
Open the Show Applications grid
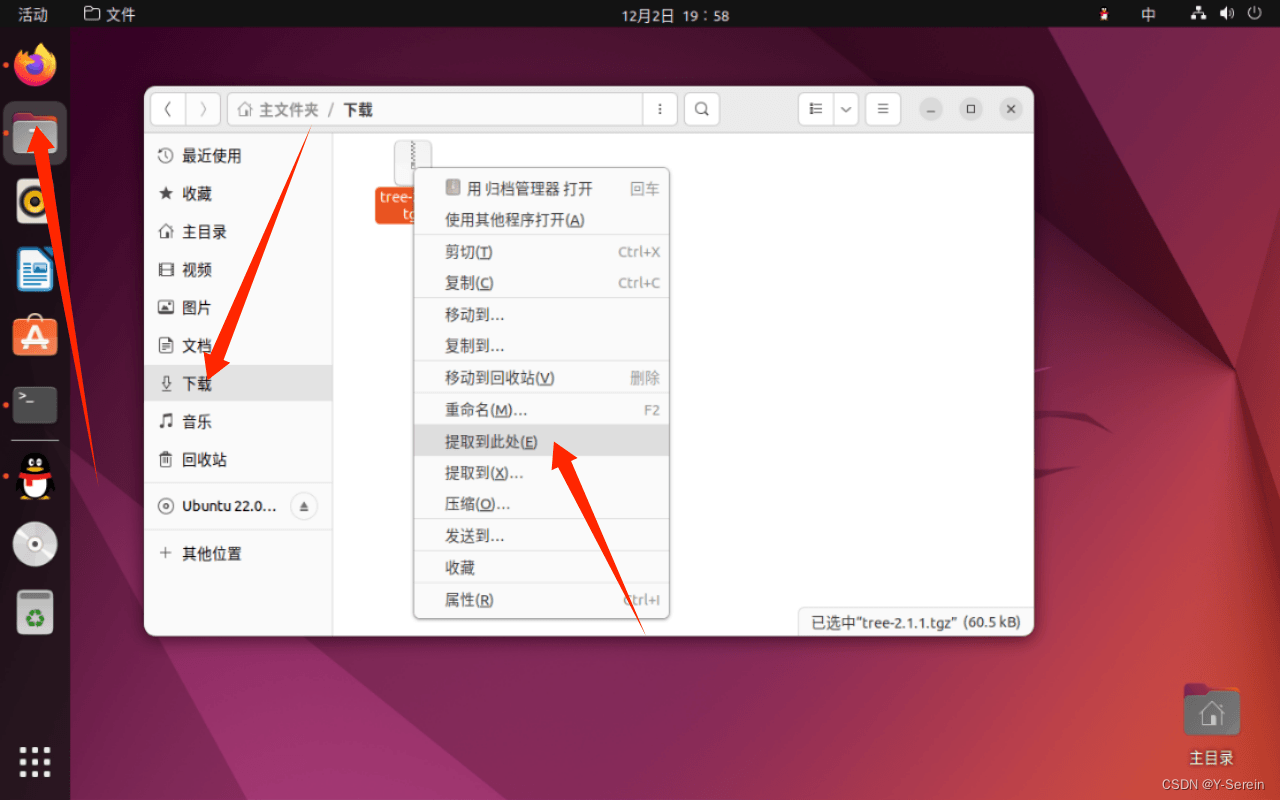(35, 762)
